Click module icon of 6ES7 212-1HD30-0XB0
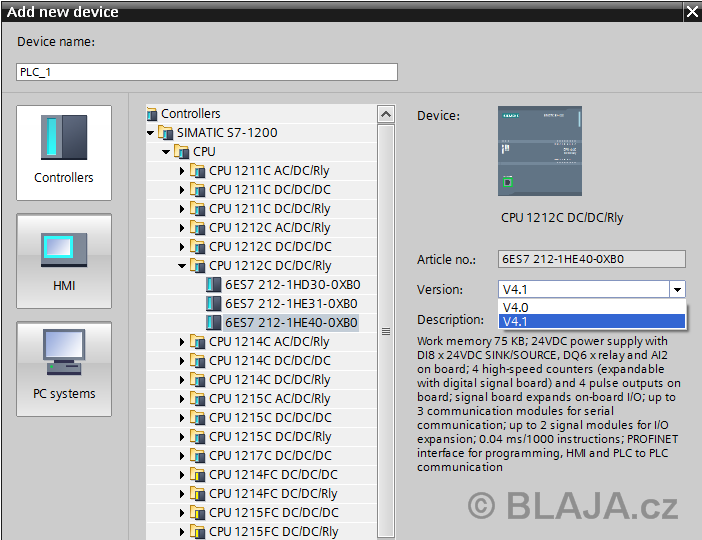Screen dimensions: 702x540 point(214,285)
